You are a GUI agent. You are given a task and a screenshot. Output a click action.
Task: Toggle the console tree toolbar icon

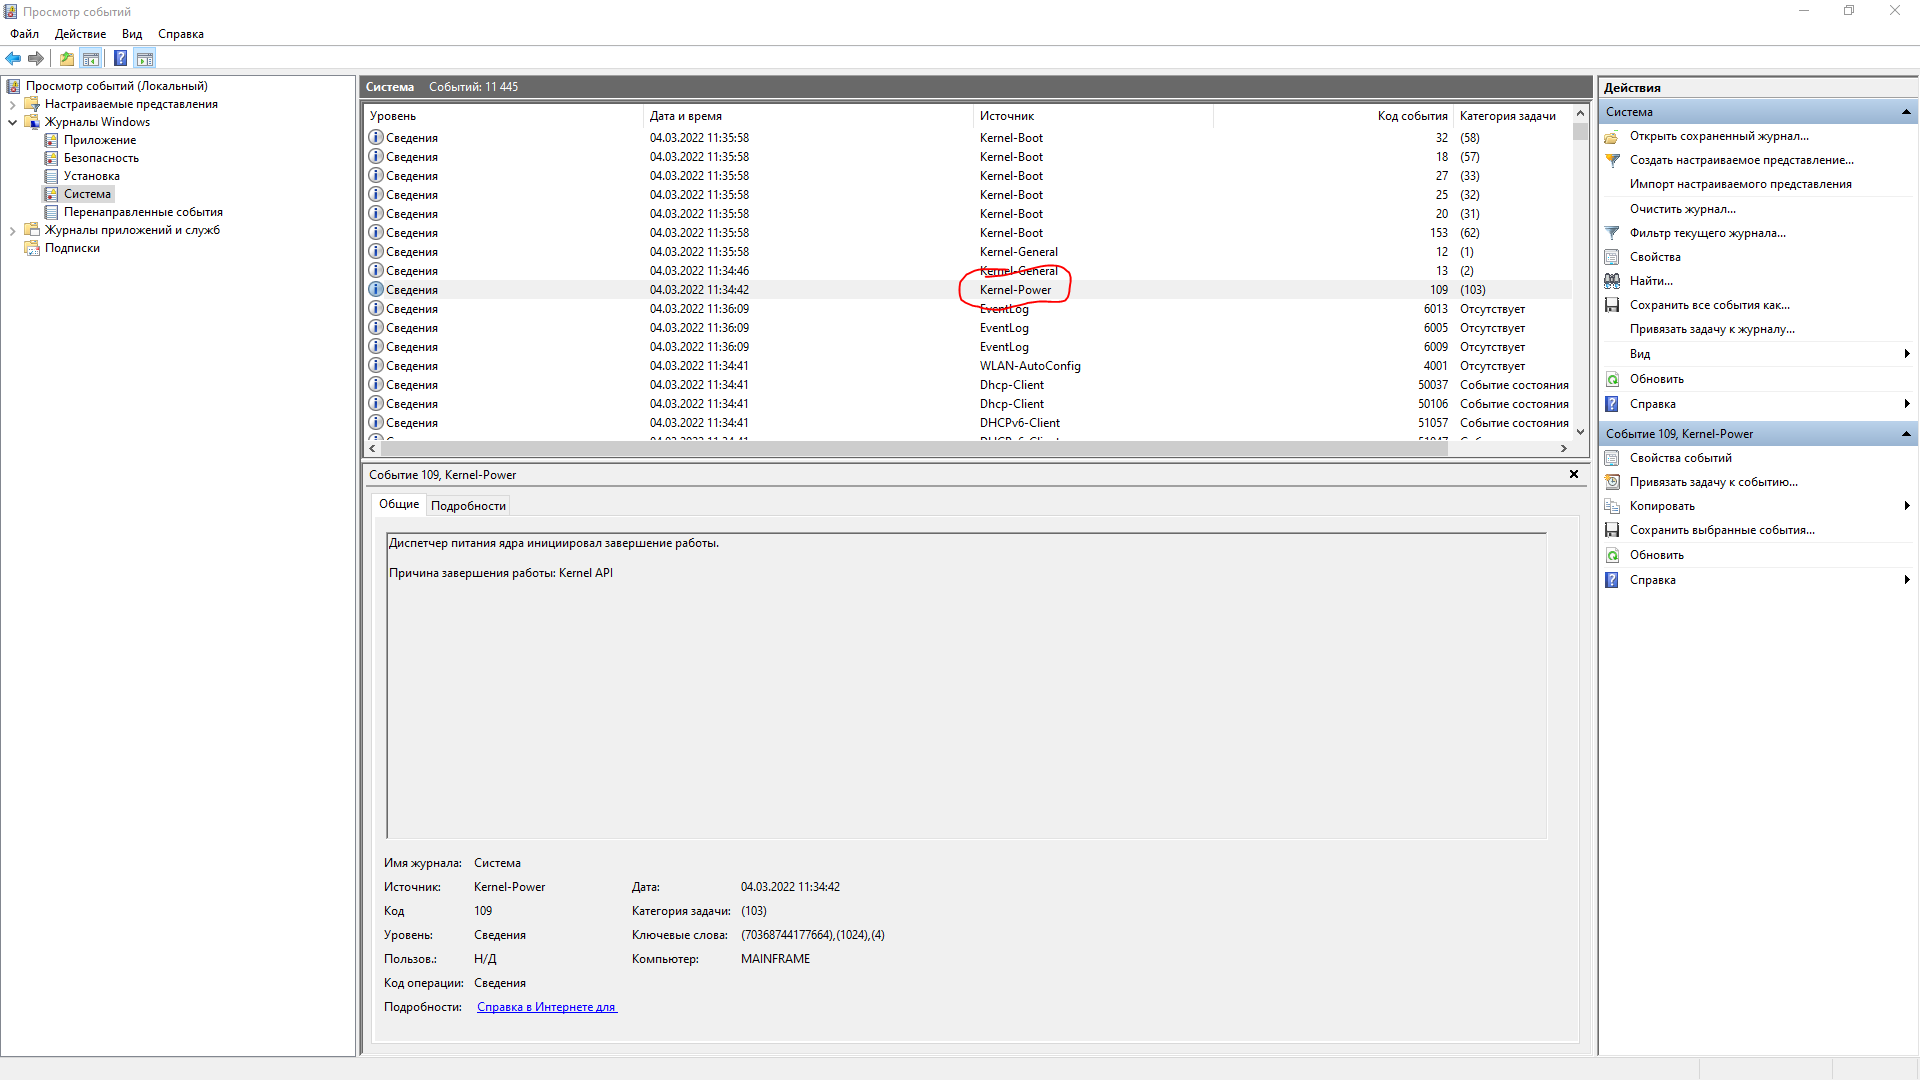91,58
